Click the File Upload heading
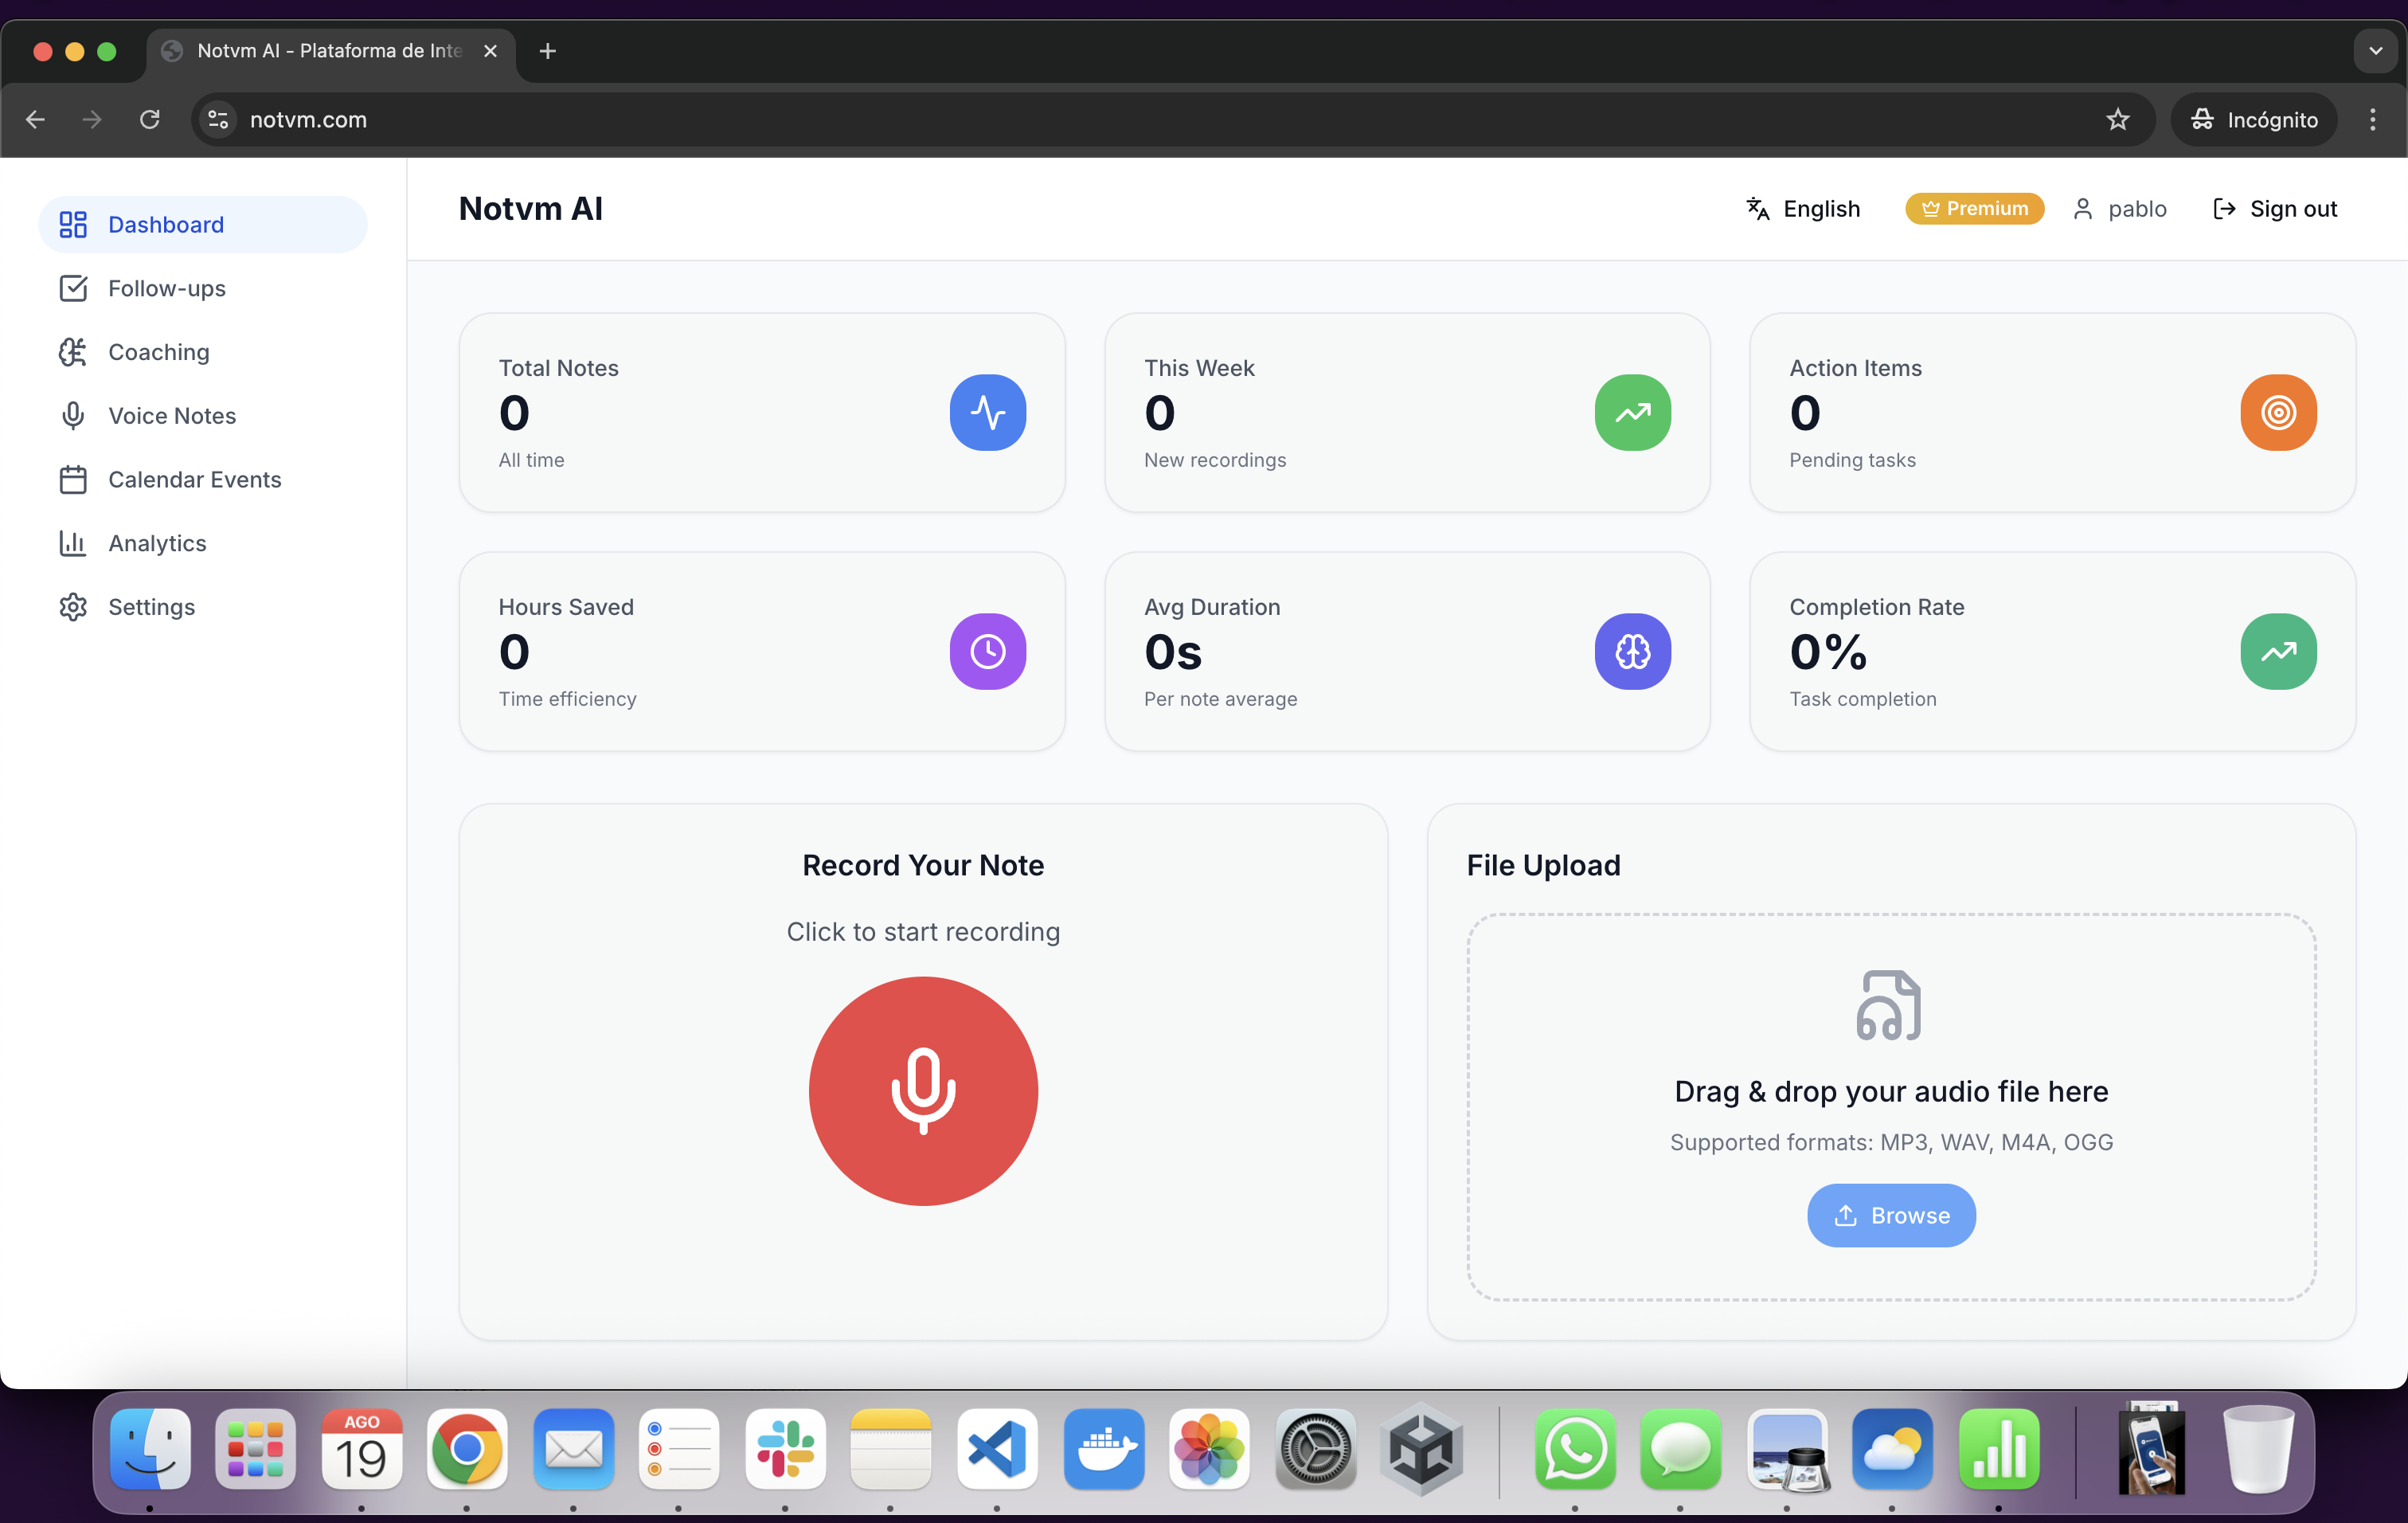Viewport: 2408px width, 1523px height. [x=1543, y=865]
